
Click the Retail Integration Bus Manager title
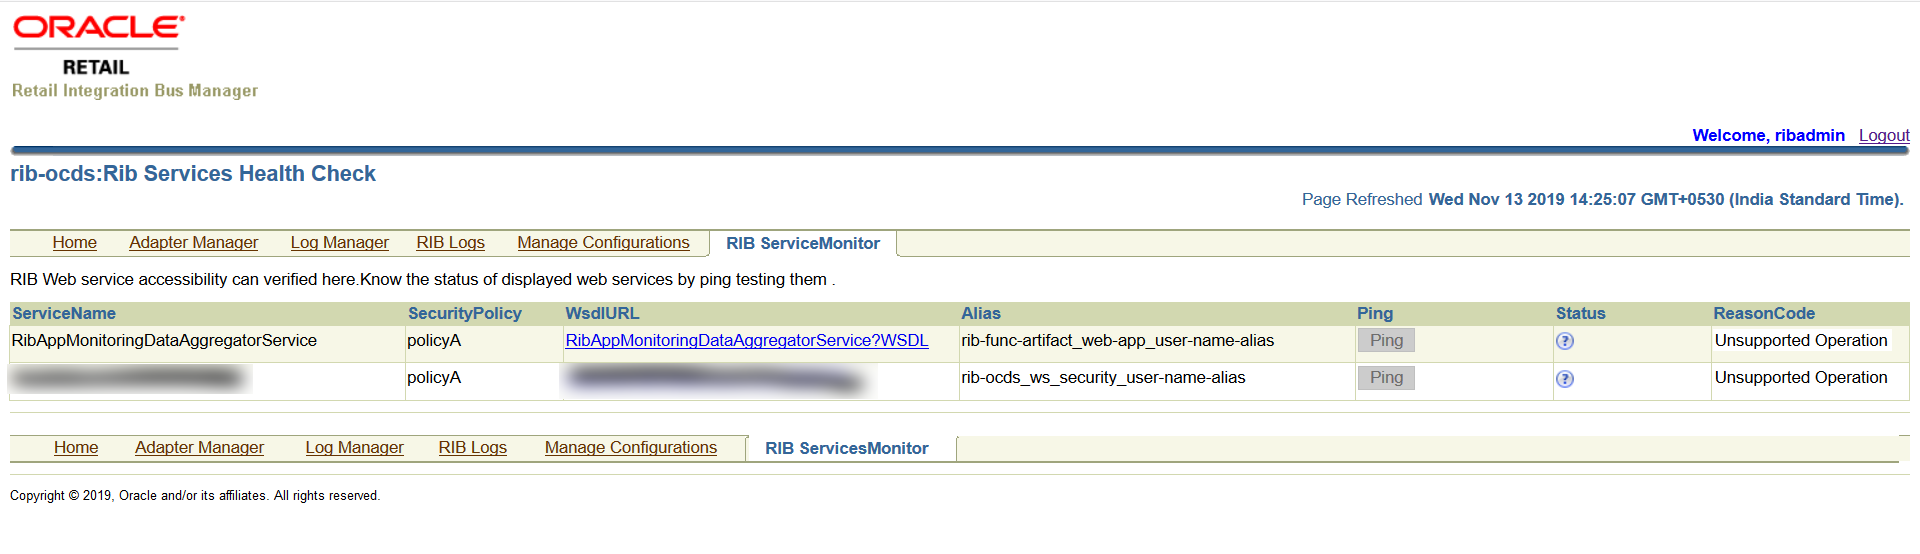coord(135,91)
